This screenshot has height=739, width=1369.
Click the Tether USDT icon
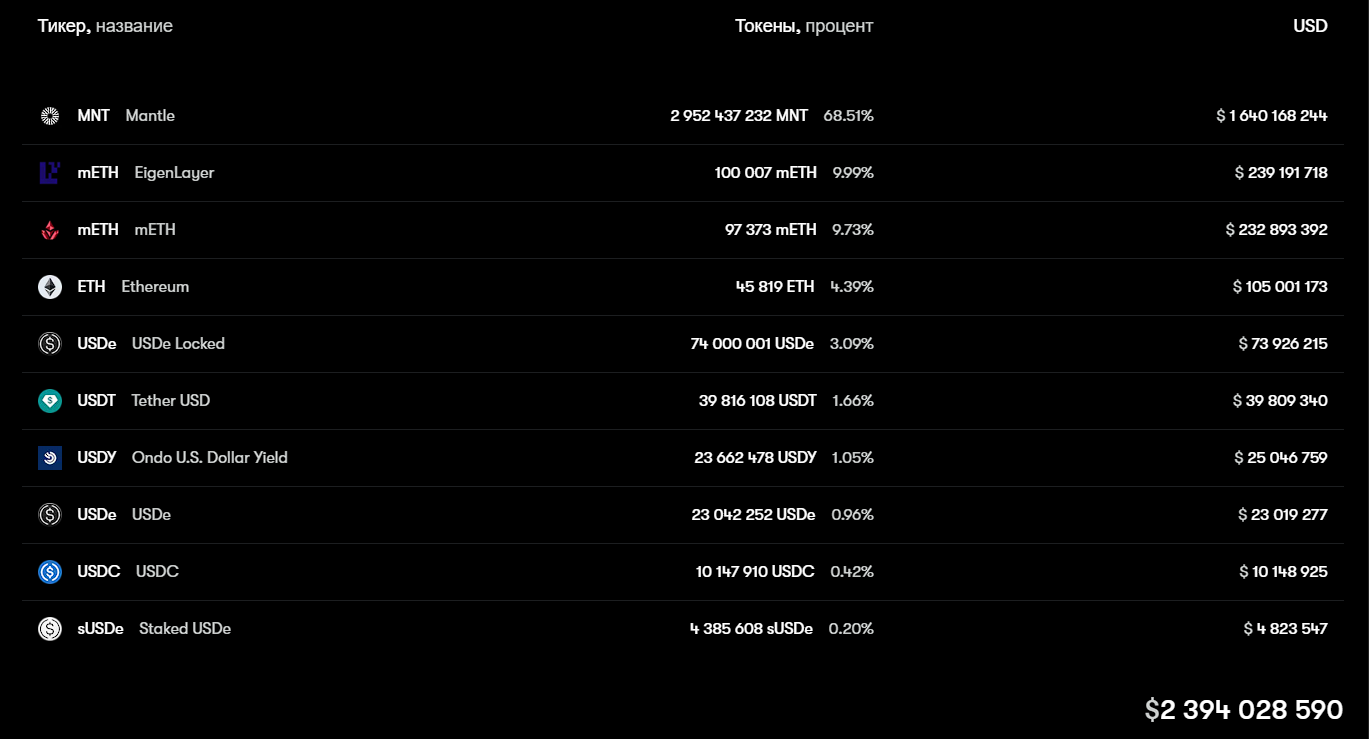pos(50,401)
